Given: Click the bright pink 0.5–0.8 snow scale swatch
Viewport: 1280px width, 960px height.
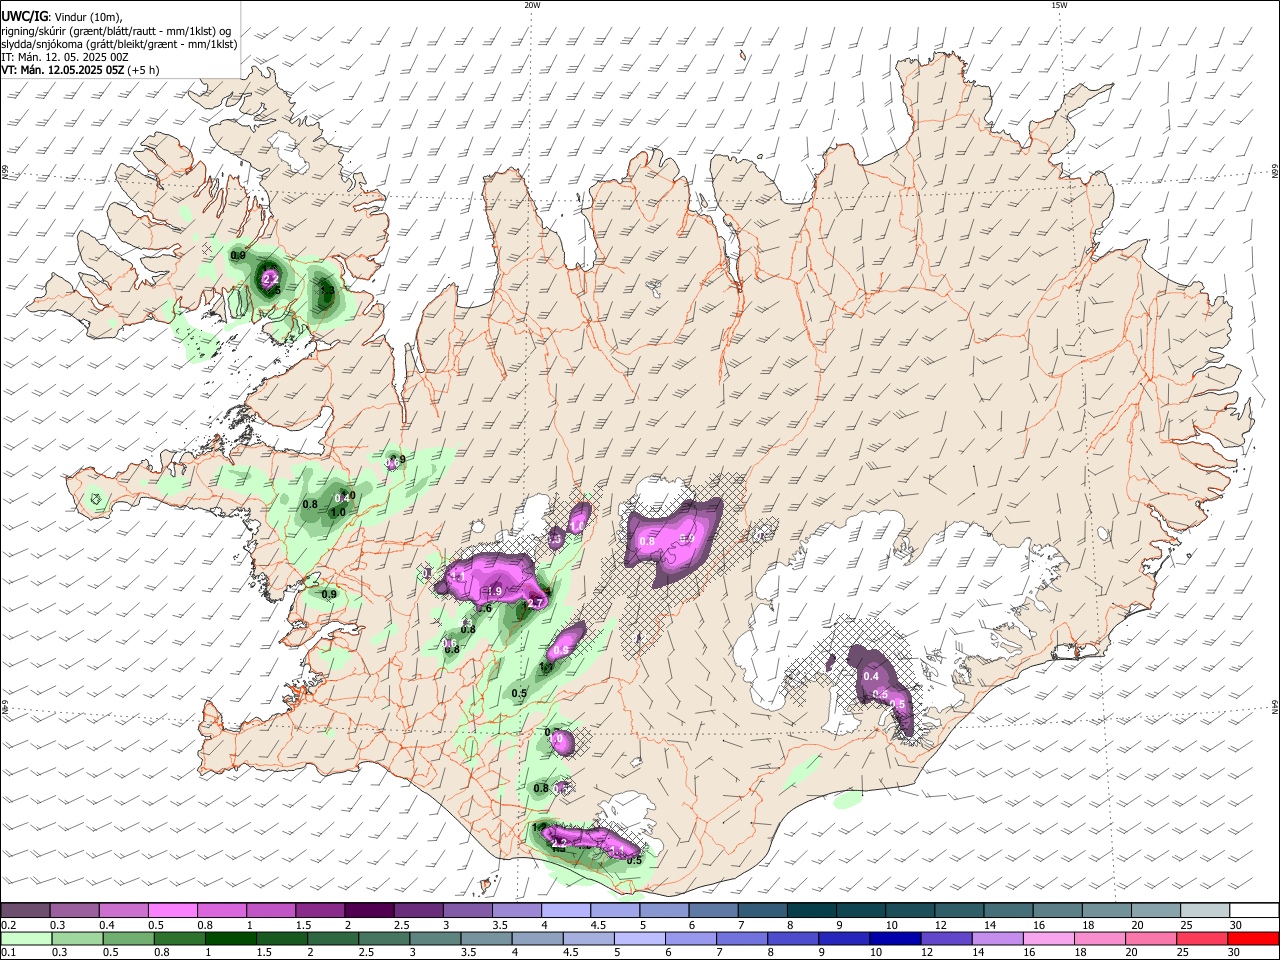Looking at the screenshot, I should click(172, 910).
